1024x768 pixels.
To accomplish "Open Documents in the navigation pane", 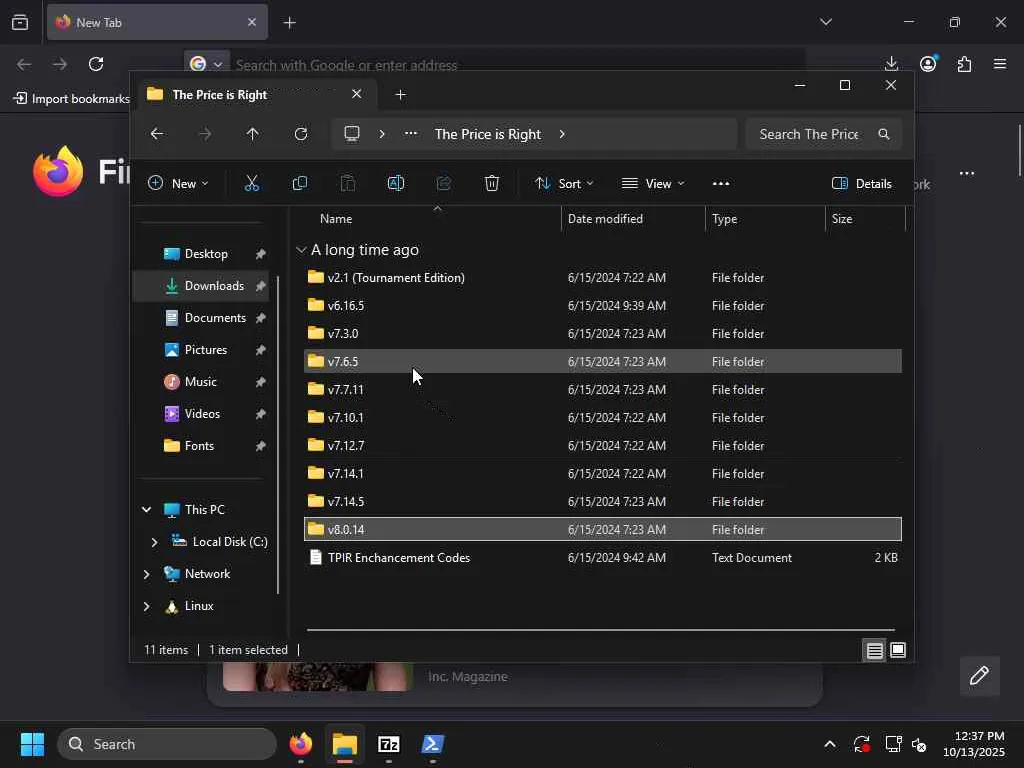I will point(201,318).
